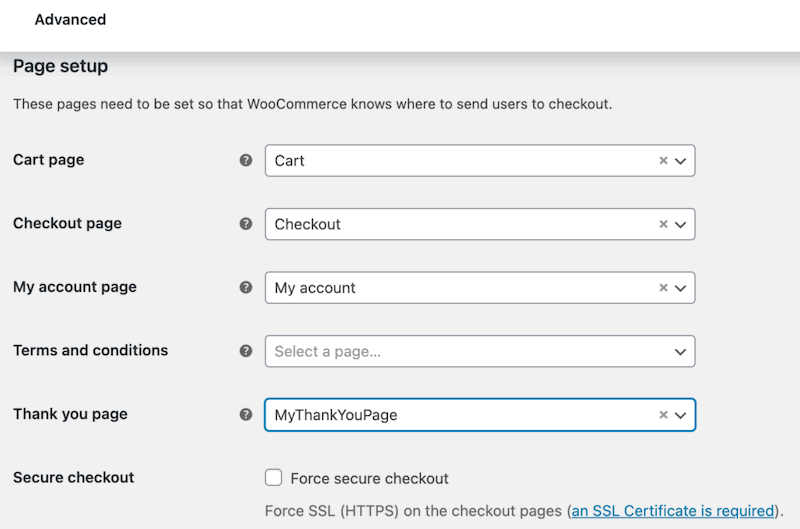Select the My account combo box field
The height and width of the screenshot is (529, 800).
tap(480, 288)
